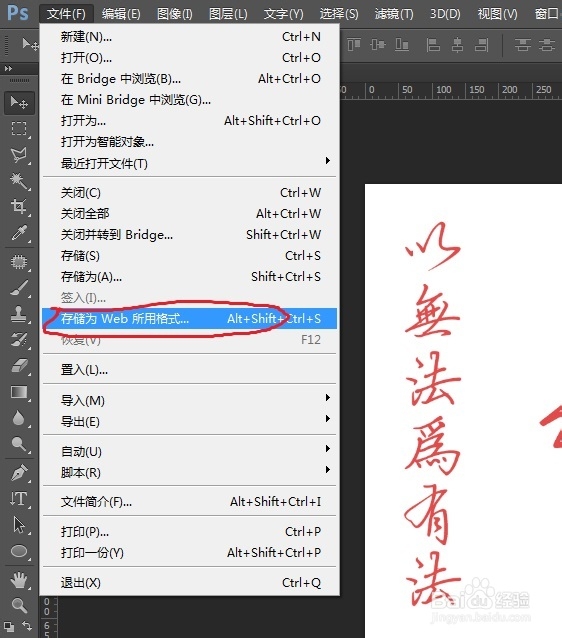
Task: Select the Vertical Type tool
Action: tap(19, 498)
